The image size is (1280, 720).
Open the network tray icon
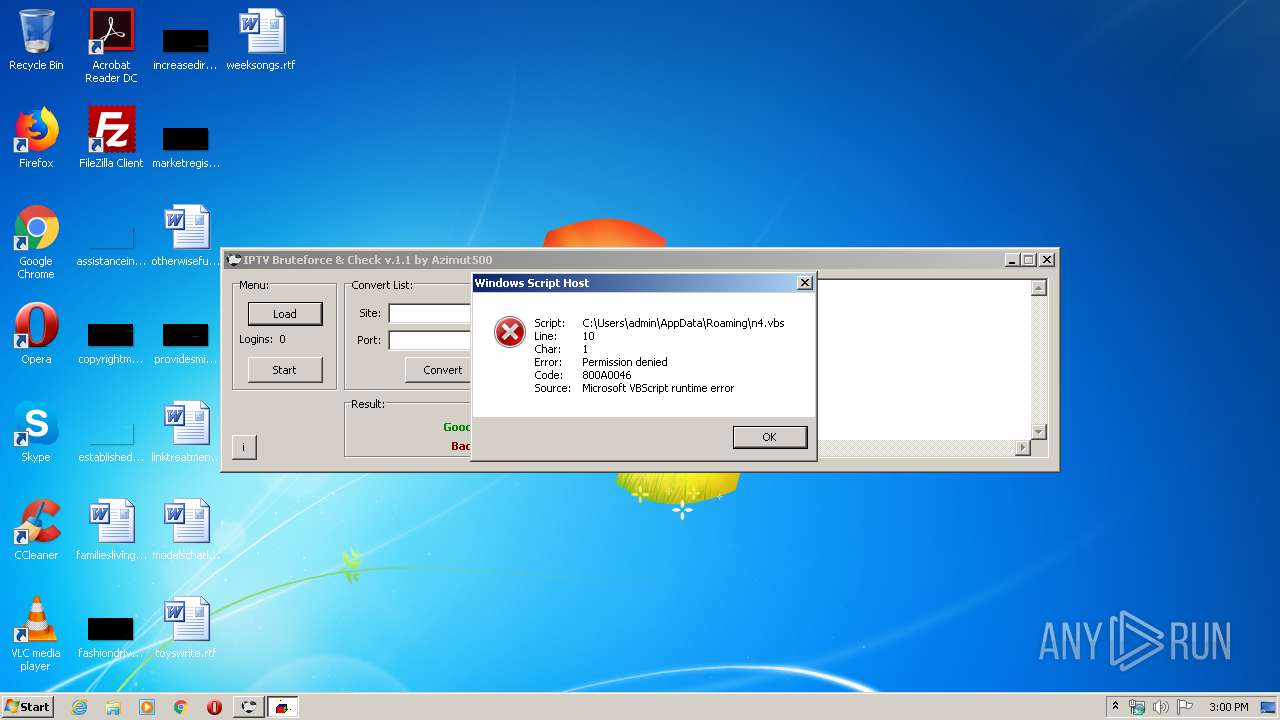tap(1137, 707)
